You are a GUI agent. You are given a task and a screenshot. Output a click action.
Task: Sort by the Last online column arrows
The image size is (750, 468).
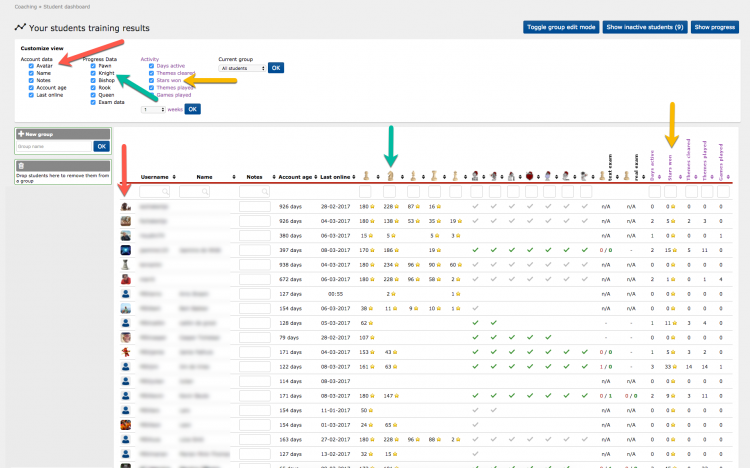tap(353, 177)
